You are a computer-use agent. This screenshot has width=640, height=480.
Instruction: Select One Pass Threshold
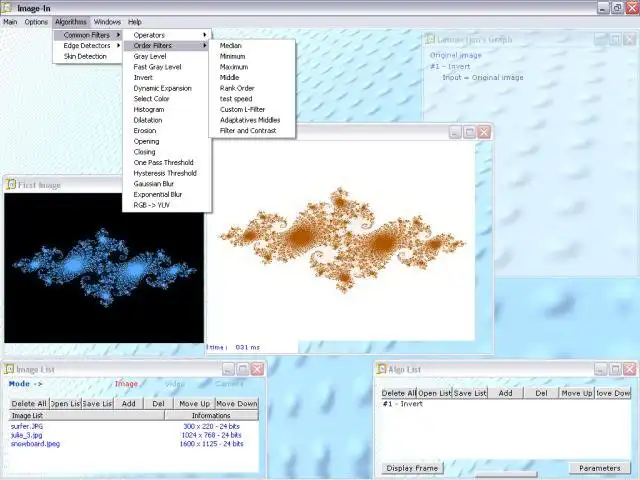coord(167,162)
